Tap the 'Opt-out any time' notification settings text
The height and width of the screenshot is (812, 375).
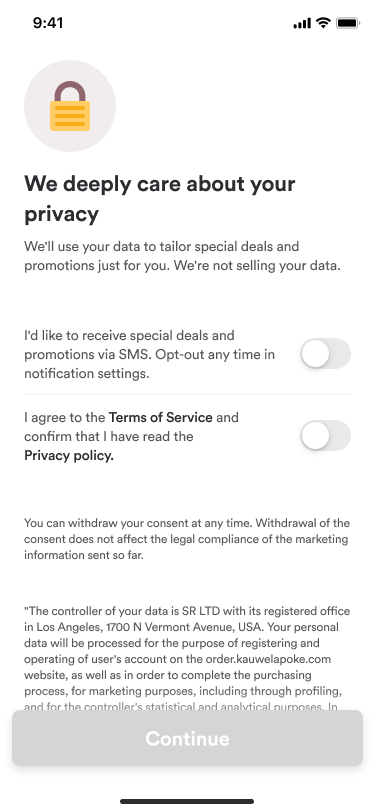(x=150, y=364)
